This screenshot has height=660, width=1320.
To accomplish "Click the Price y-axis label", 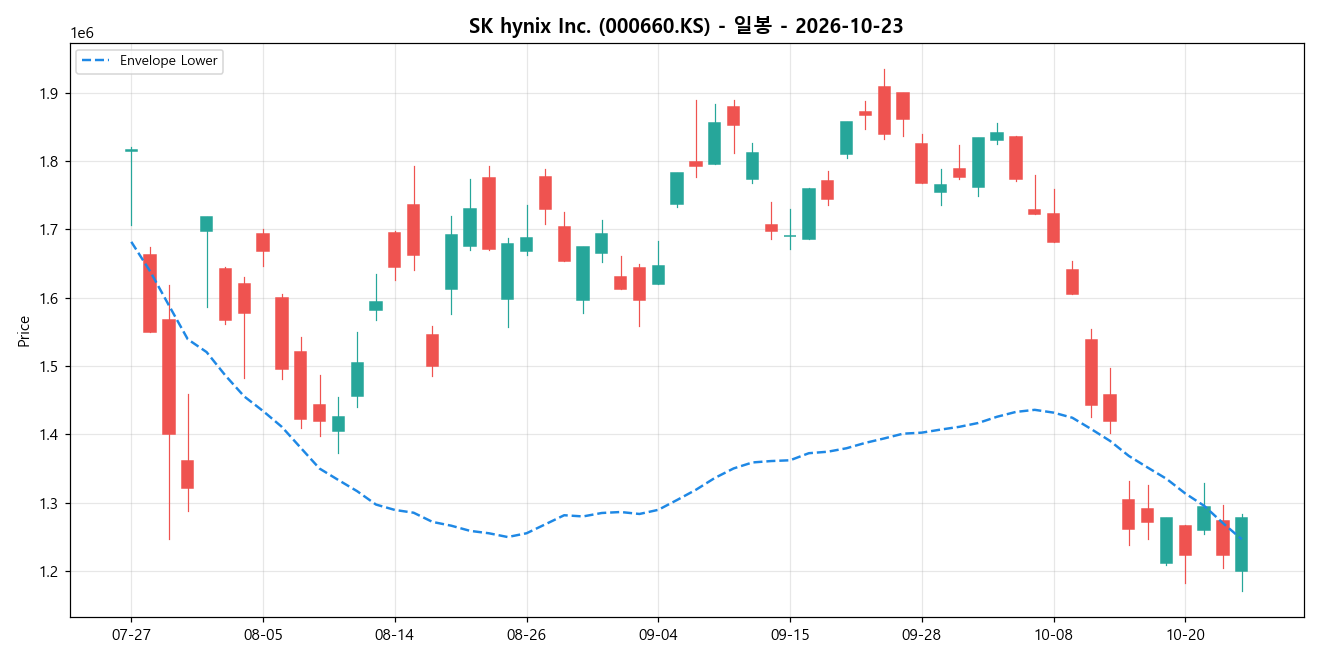I will coord(23,331).
